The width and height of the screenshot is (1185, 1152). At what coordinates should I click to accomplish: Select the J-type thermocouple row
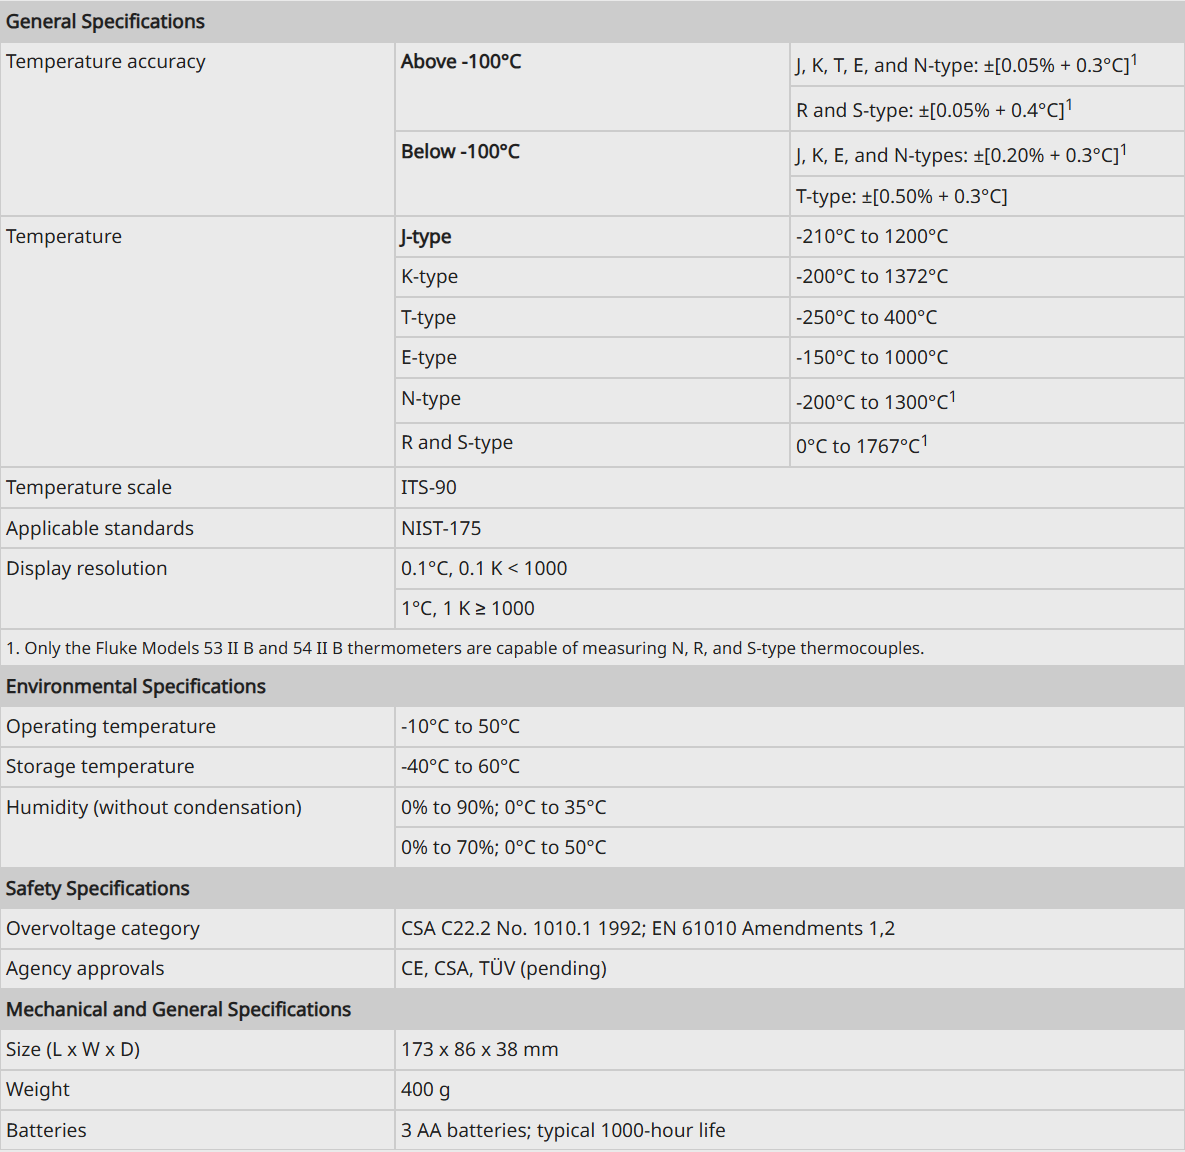click(x=790, y=237)
